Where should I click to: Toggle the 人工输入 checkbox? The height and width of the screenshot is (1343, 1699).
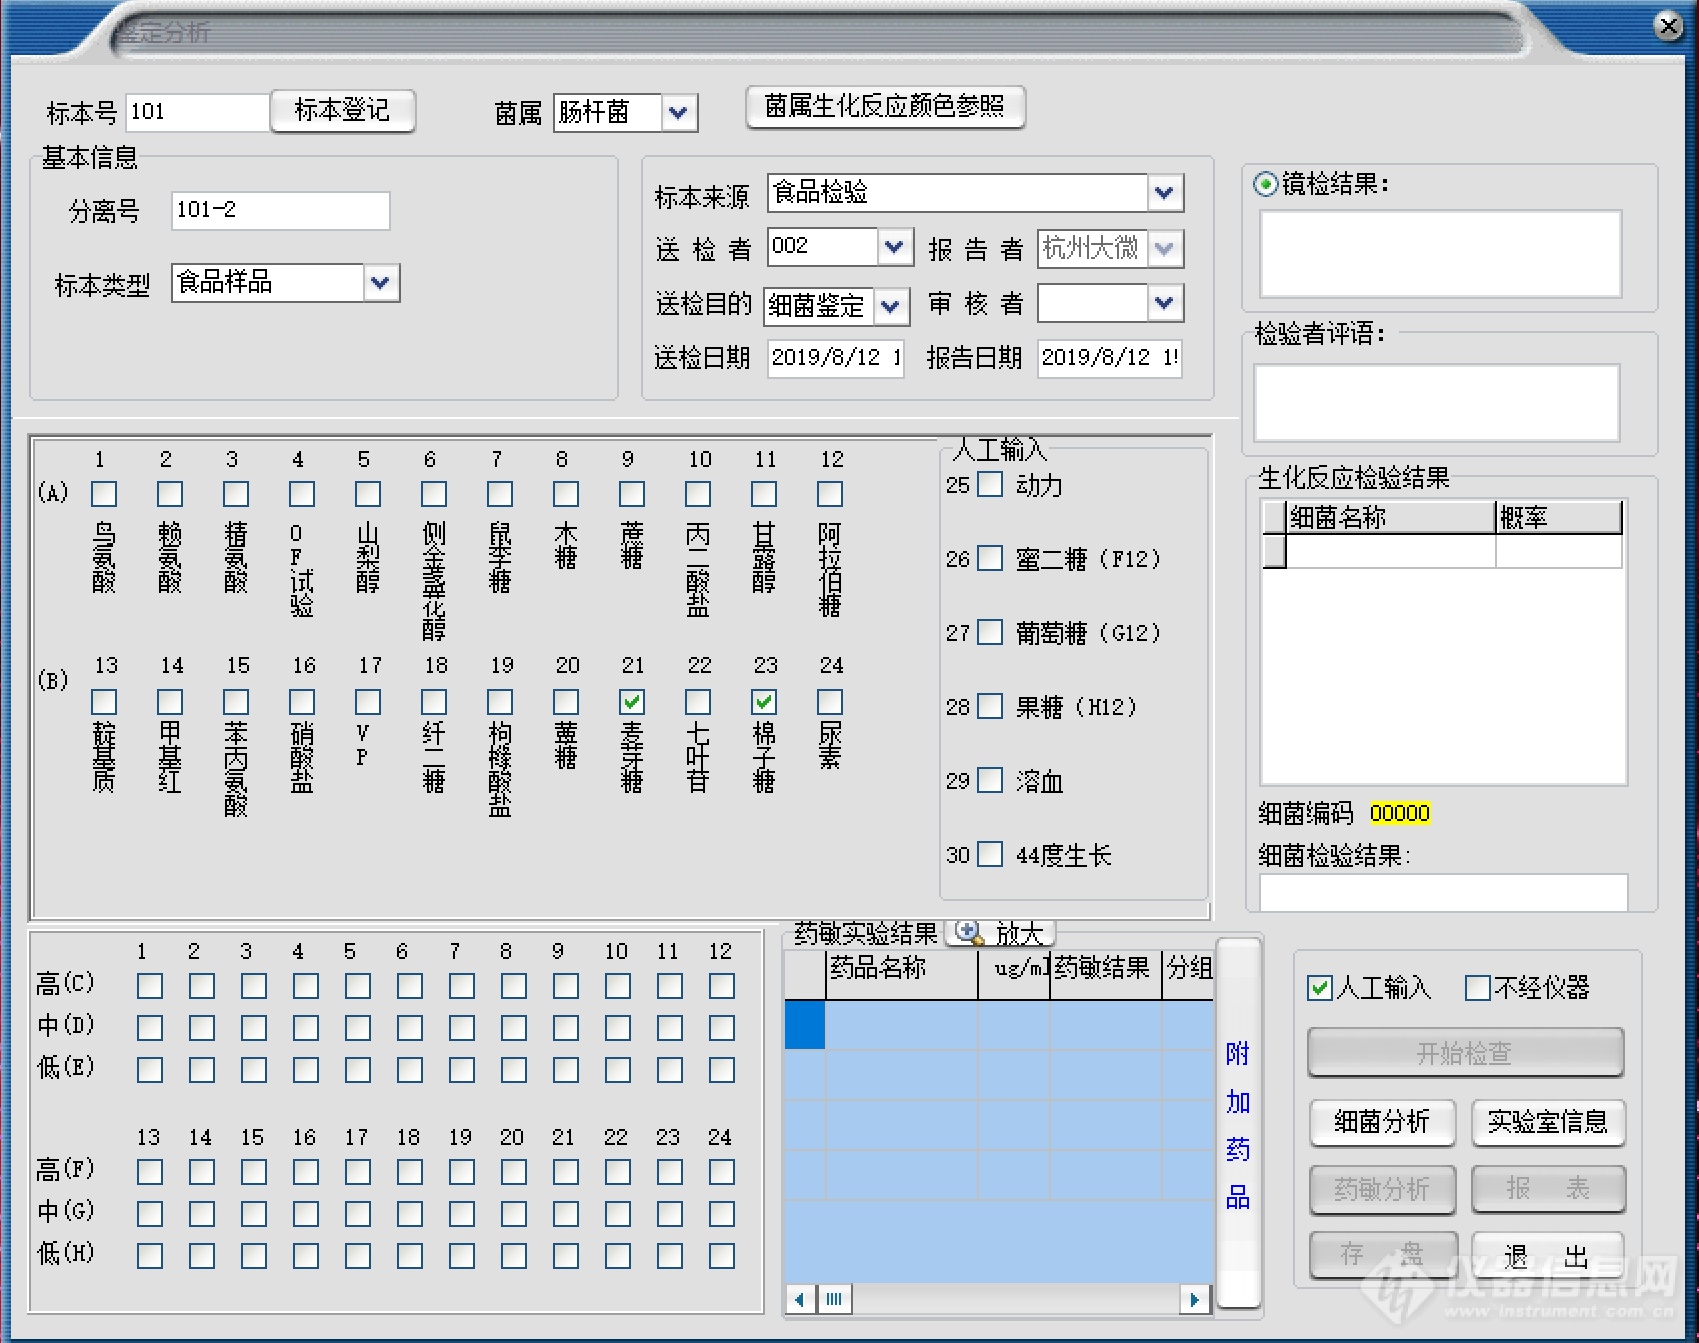pyautogui.click(x=1320, y=988)
